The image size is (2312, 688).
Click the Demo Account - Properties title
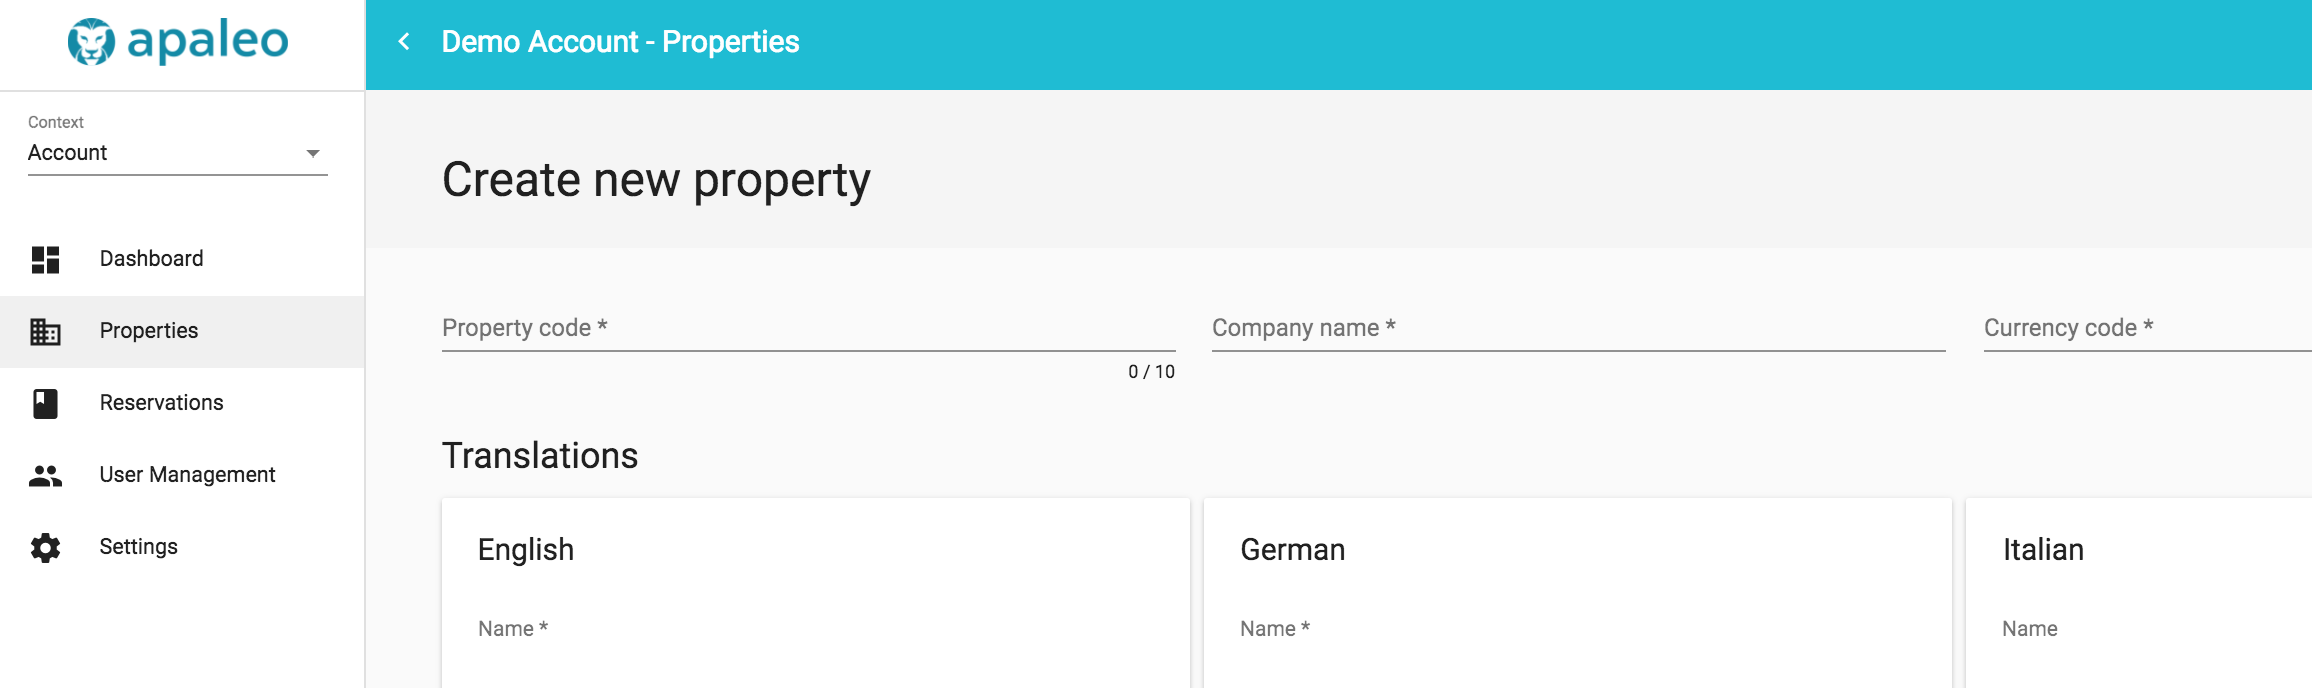(x=620, y=42)
